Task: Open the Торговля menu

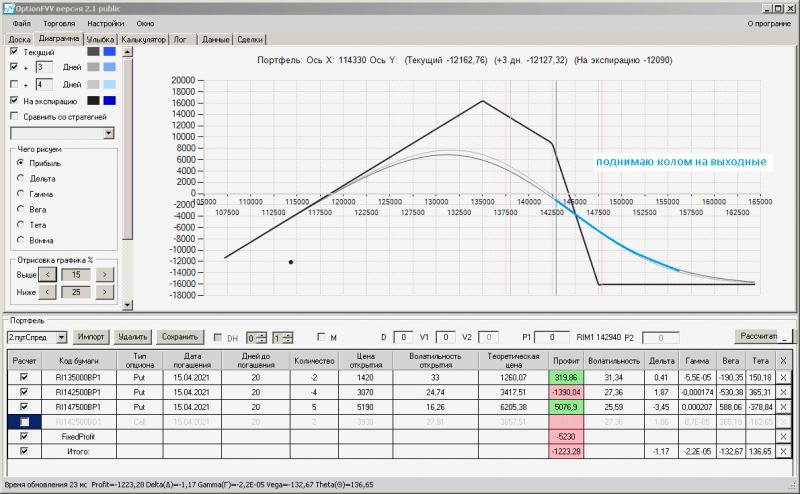Action: coord(59,23)
